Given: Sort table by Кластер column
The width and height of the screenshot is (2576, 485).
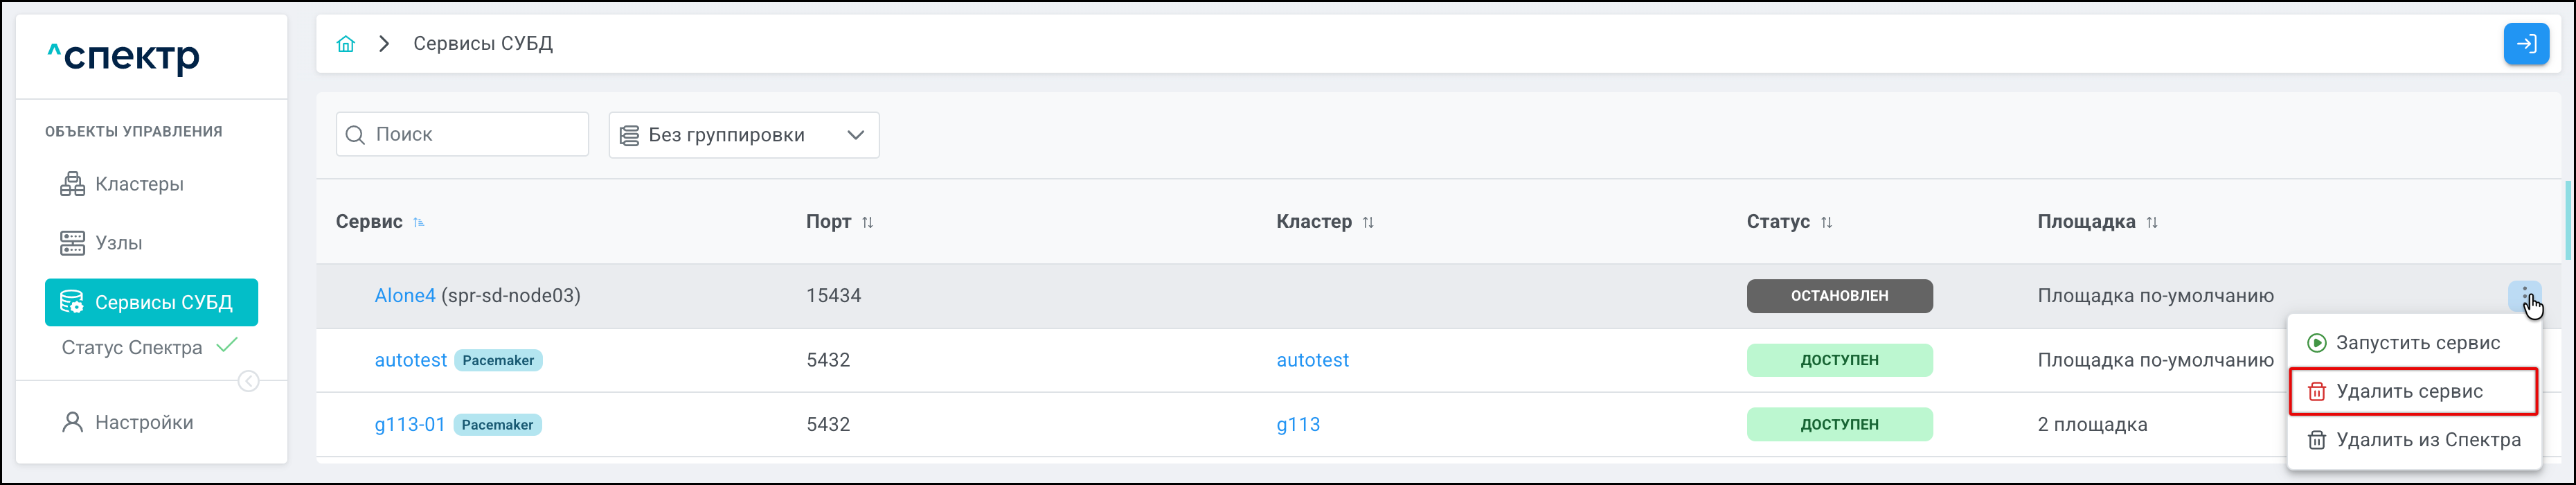Looking at the screenshot, I should point(1368,222).
